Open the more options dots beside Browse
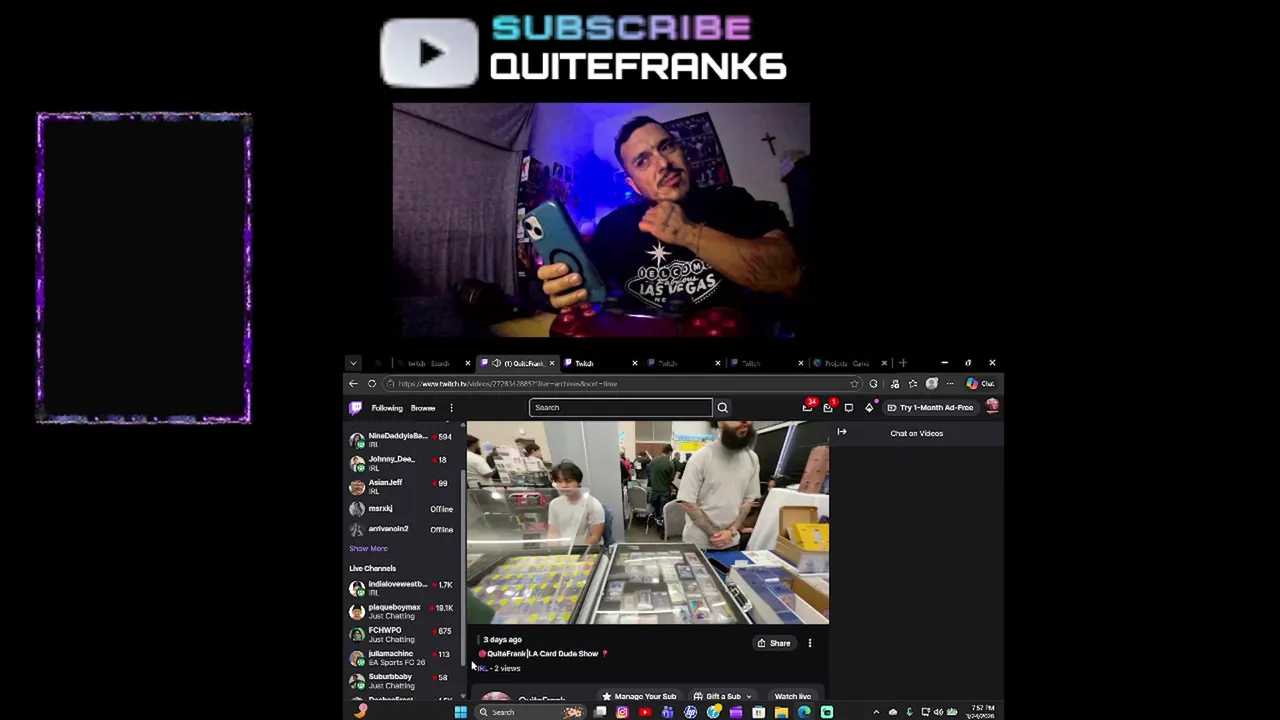The height and width of the screenshot is (720, 1280). [x=451, y=407]
